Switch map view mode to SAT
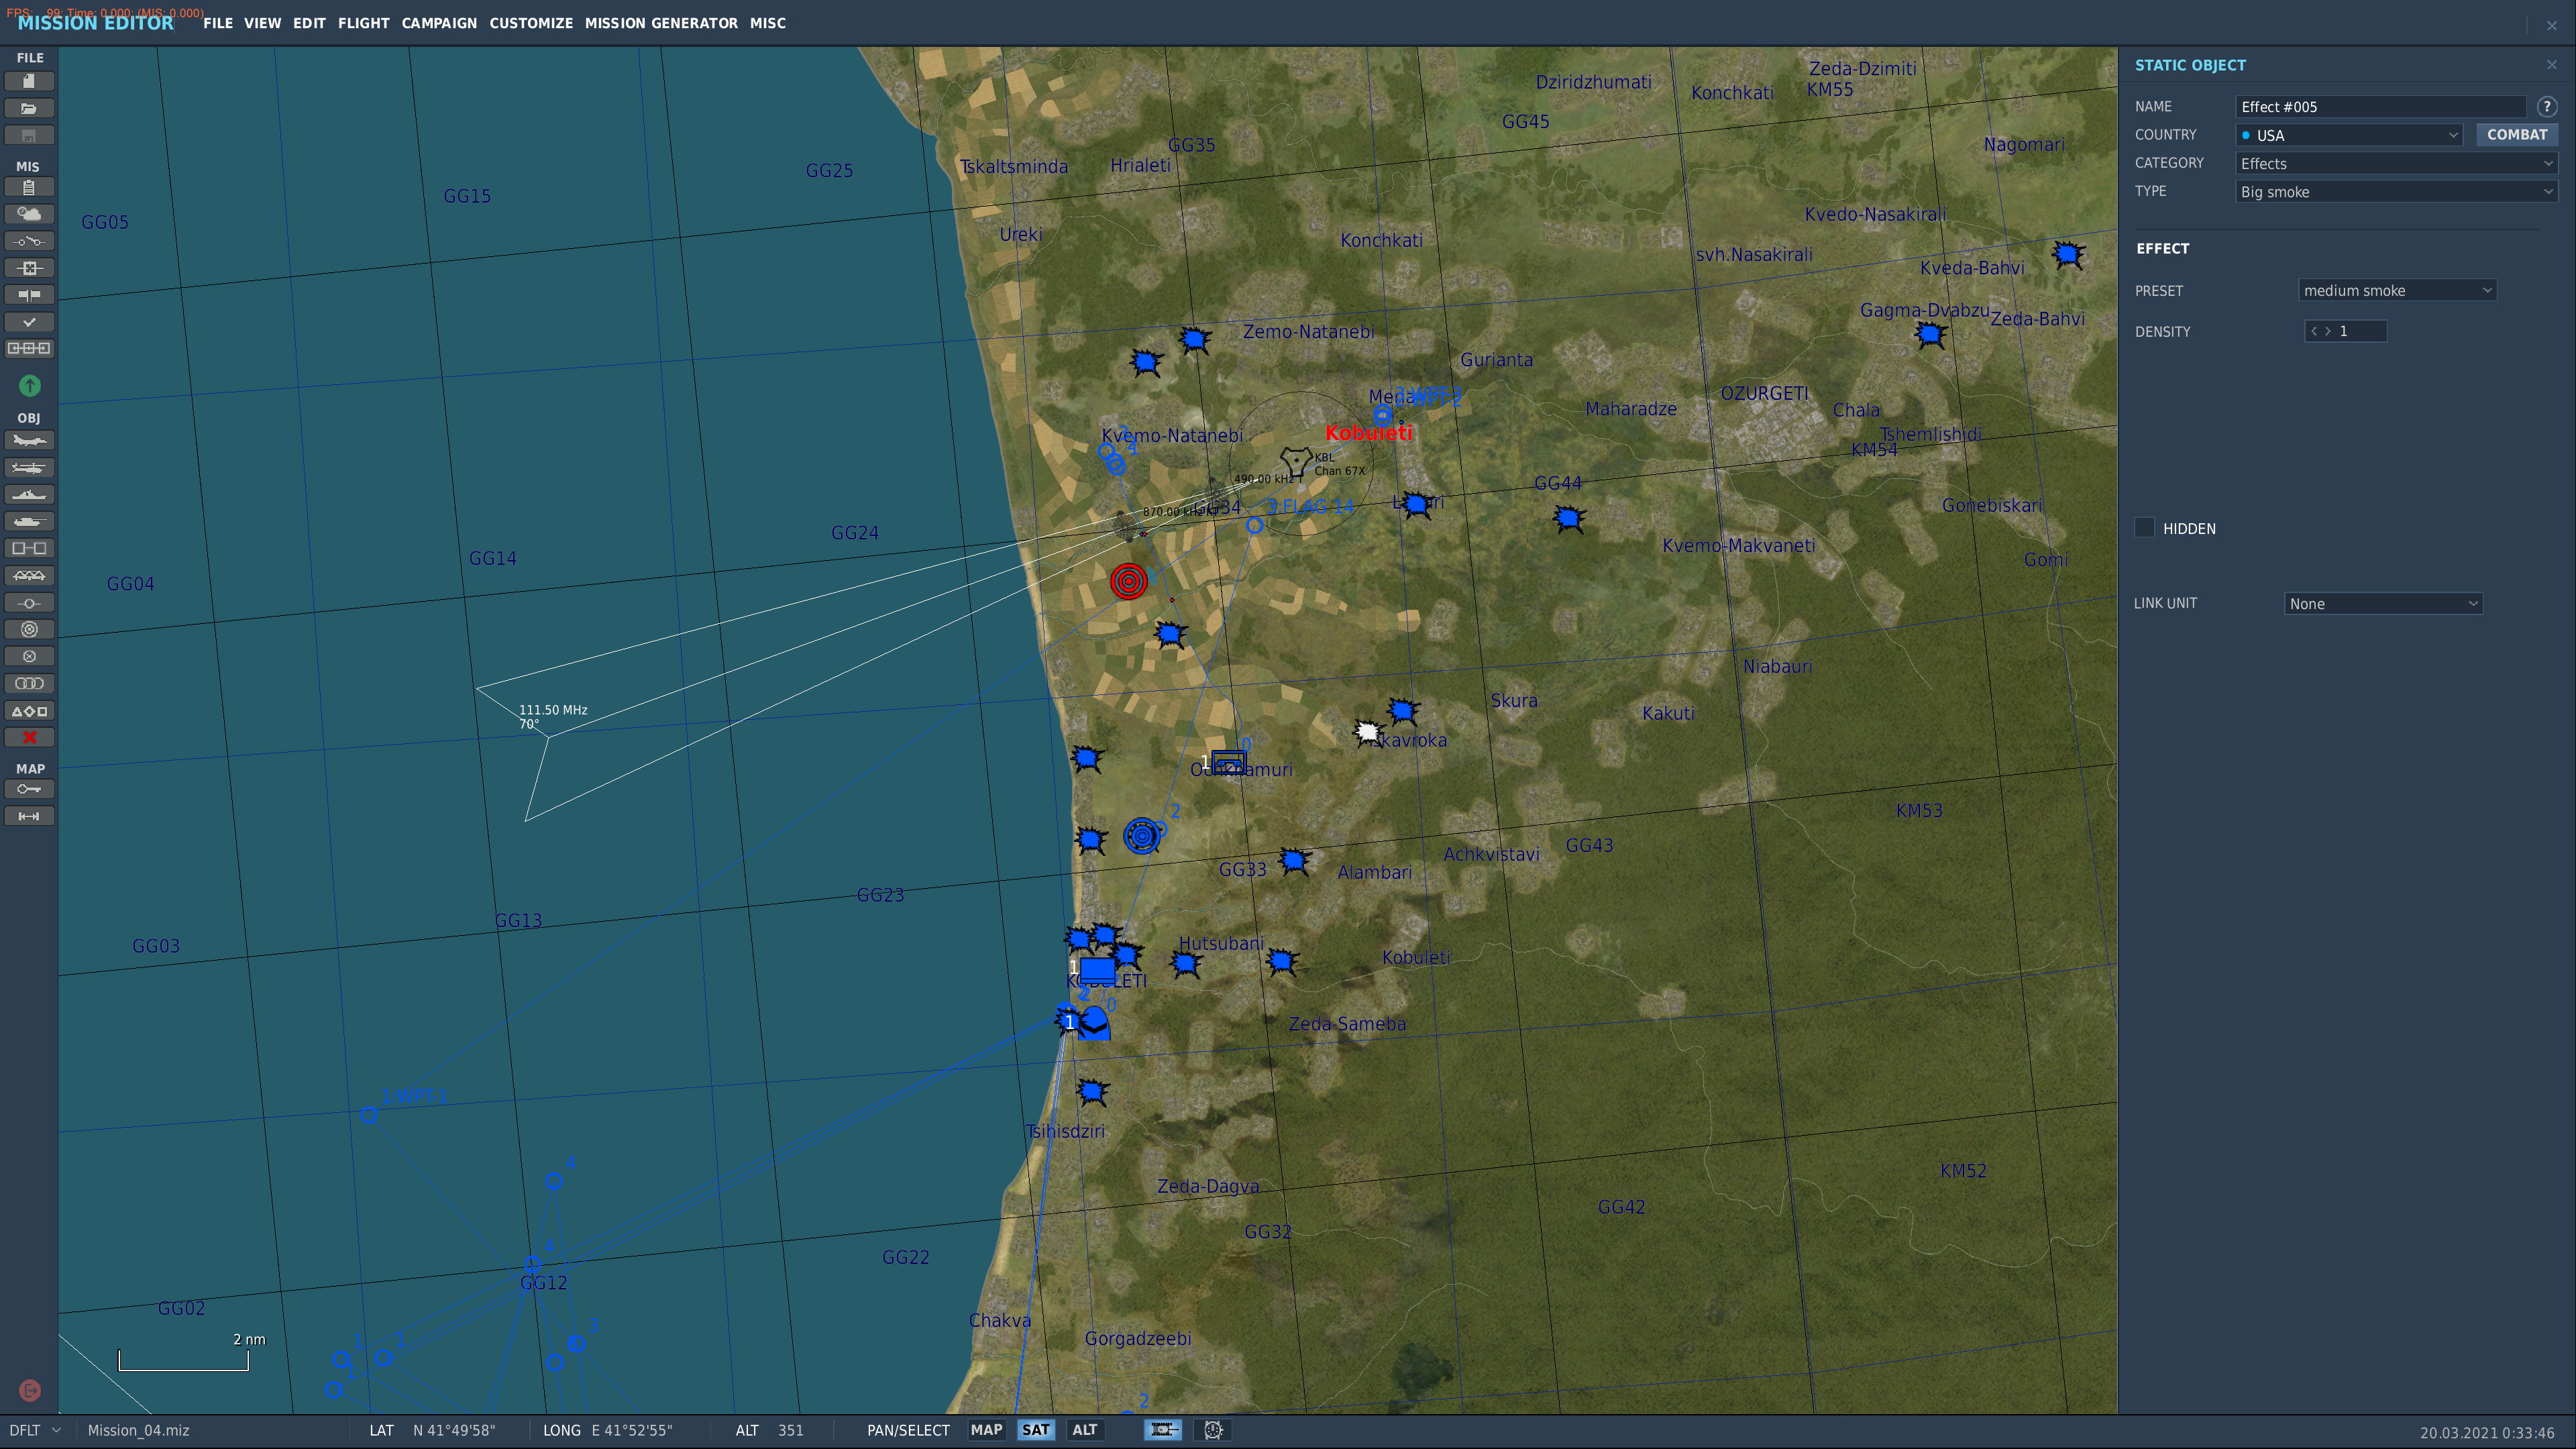This screenshot has width=2576, height=1449. coord(1035,1430)
